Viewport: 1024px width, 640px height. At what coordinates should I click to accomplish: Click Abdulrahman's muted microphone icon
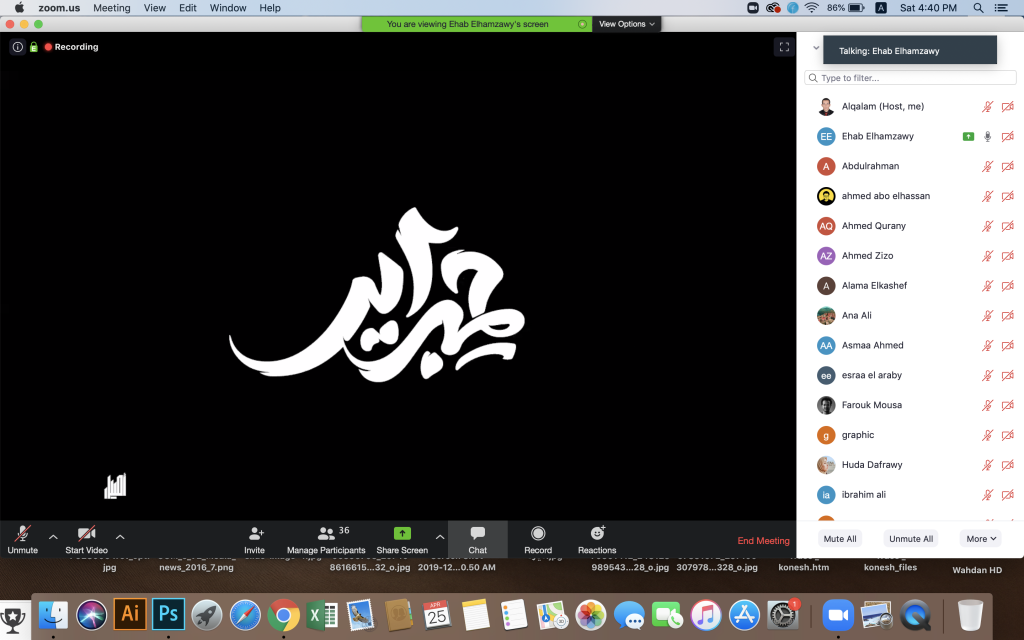pos(987,167)
